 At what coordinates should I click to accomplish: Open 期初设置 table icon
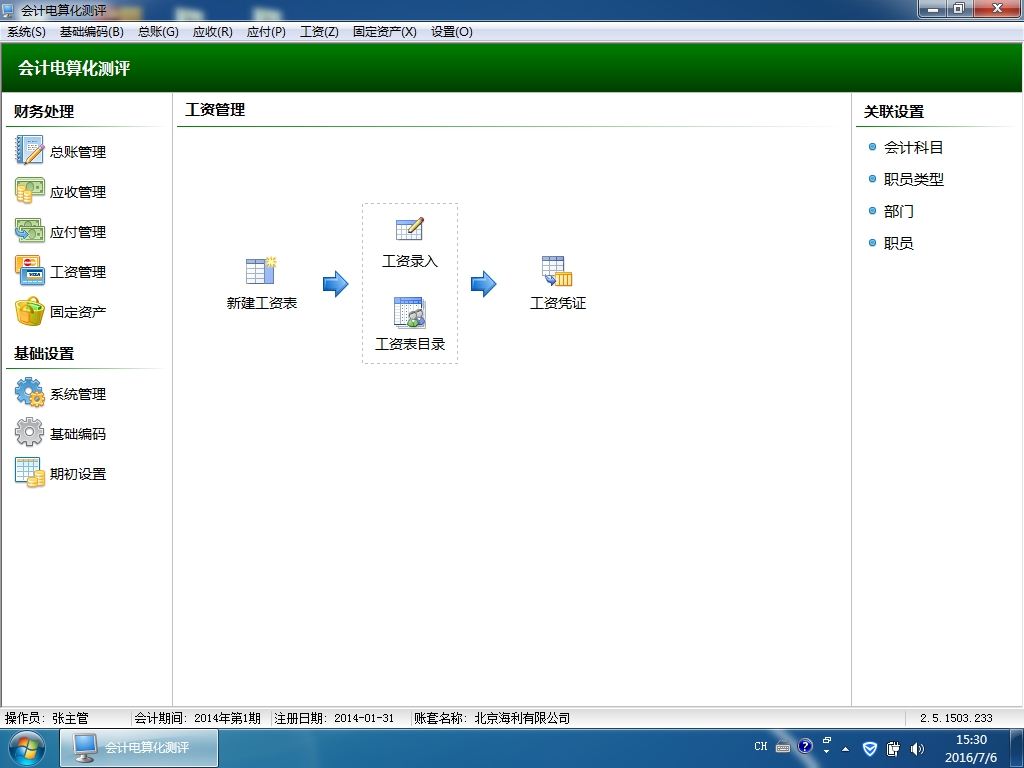point(29,472)
